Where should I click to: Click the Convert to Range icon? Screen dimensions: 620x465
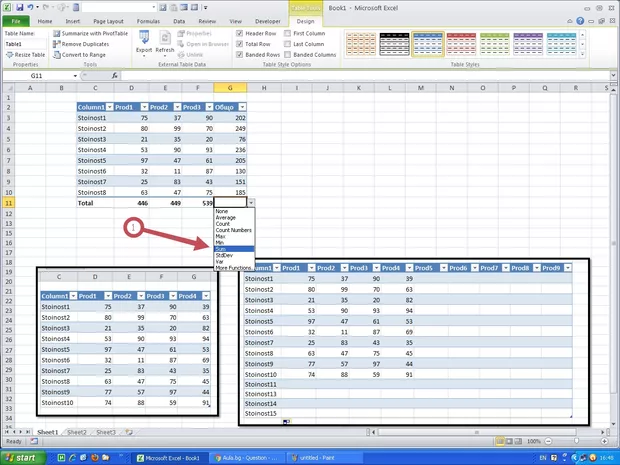[56, 55]
